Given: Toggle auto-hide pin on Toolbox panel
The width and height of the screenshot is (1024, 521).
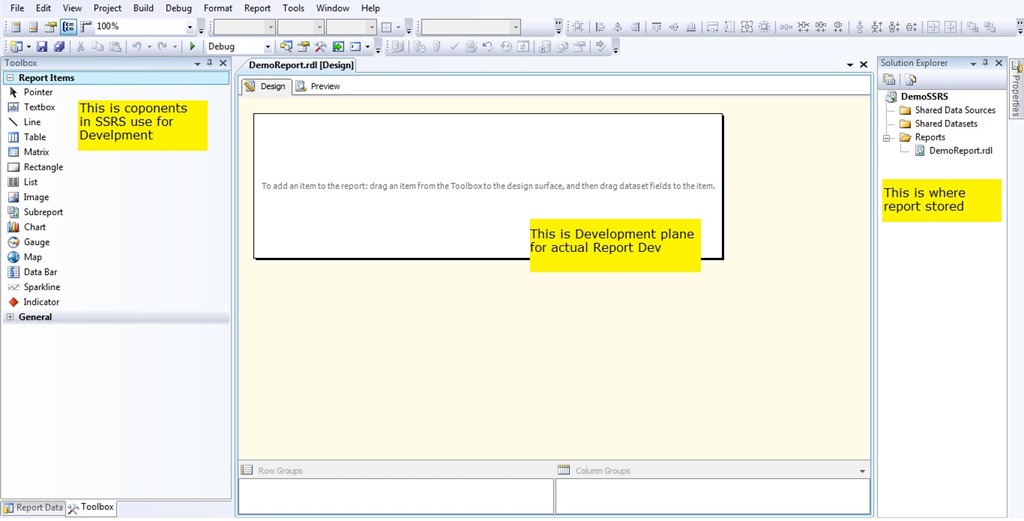Looking at the screenshot, I should (208, 63).
